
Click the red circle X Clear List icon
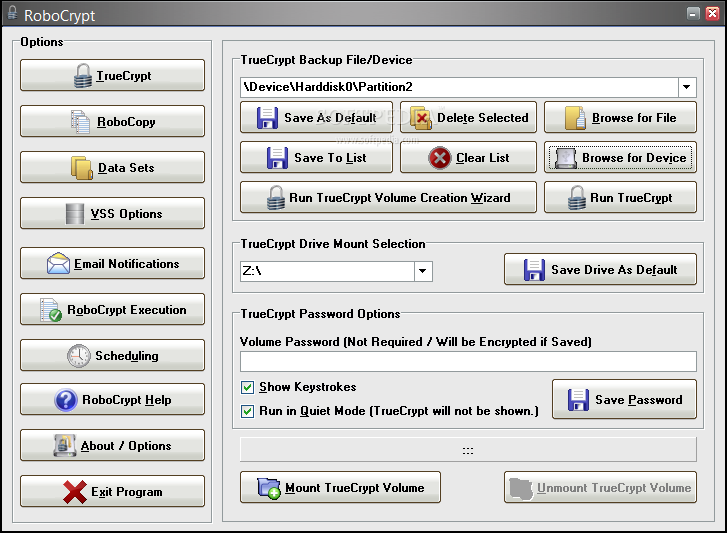[x=440, y=158]
